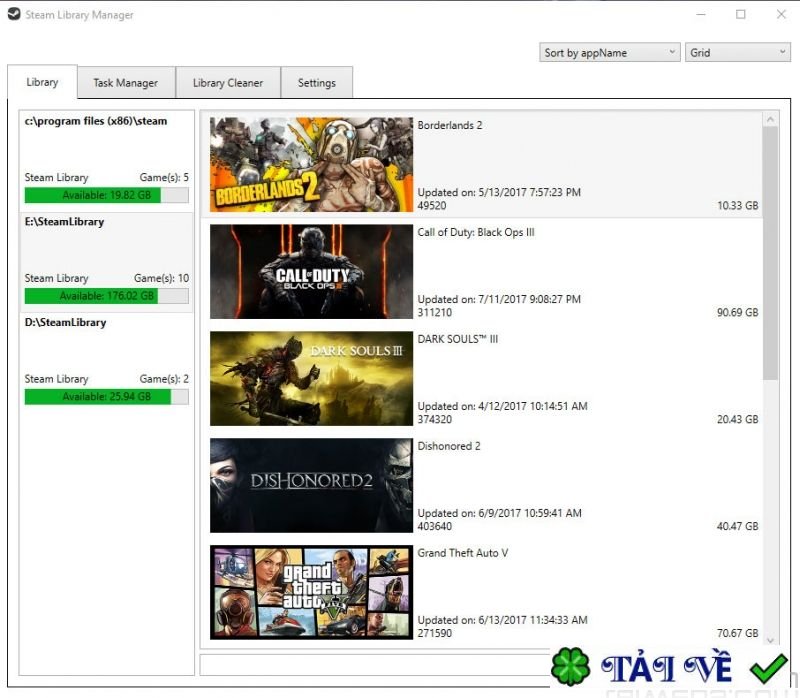Image resolution: width=800 pixels, height=698 pixels.
Task: Select the Call of Duty Black Ops III cover
Action: click(311, 272)
